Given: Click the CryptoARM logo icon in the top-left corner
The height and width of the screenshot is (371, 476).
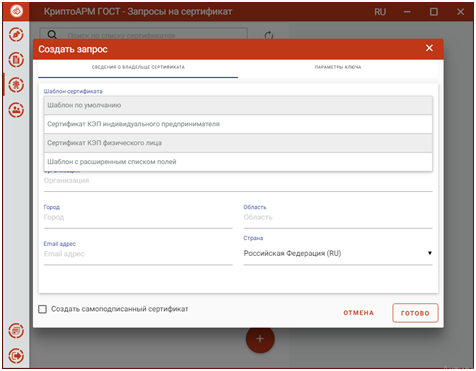Looking at the screenshot, I should pos(16,11).
